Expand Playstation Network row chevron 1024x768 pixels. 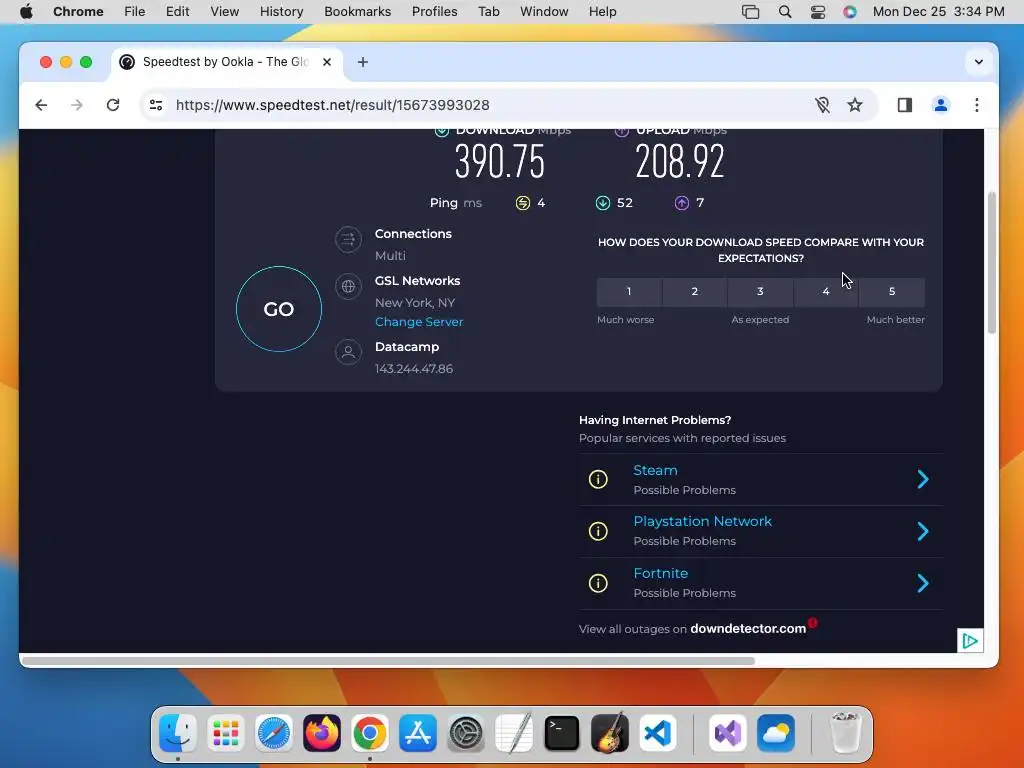(923, 531)
